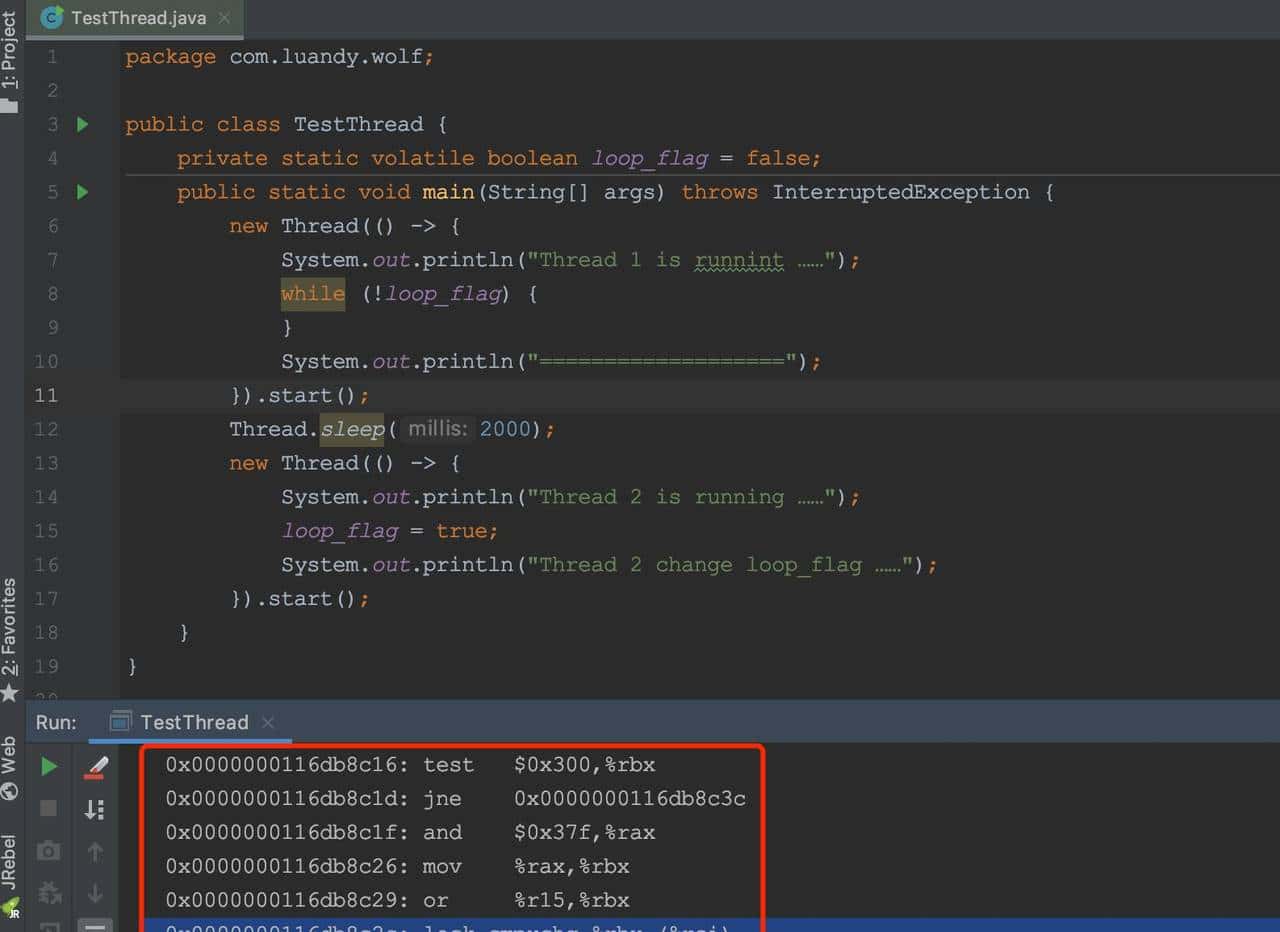Click the sleep method call on line 12
The width and height of the screenshot is (1280, 932).
(x=352, y=429)
